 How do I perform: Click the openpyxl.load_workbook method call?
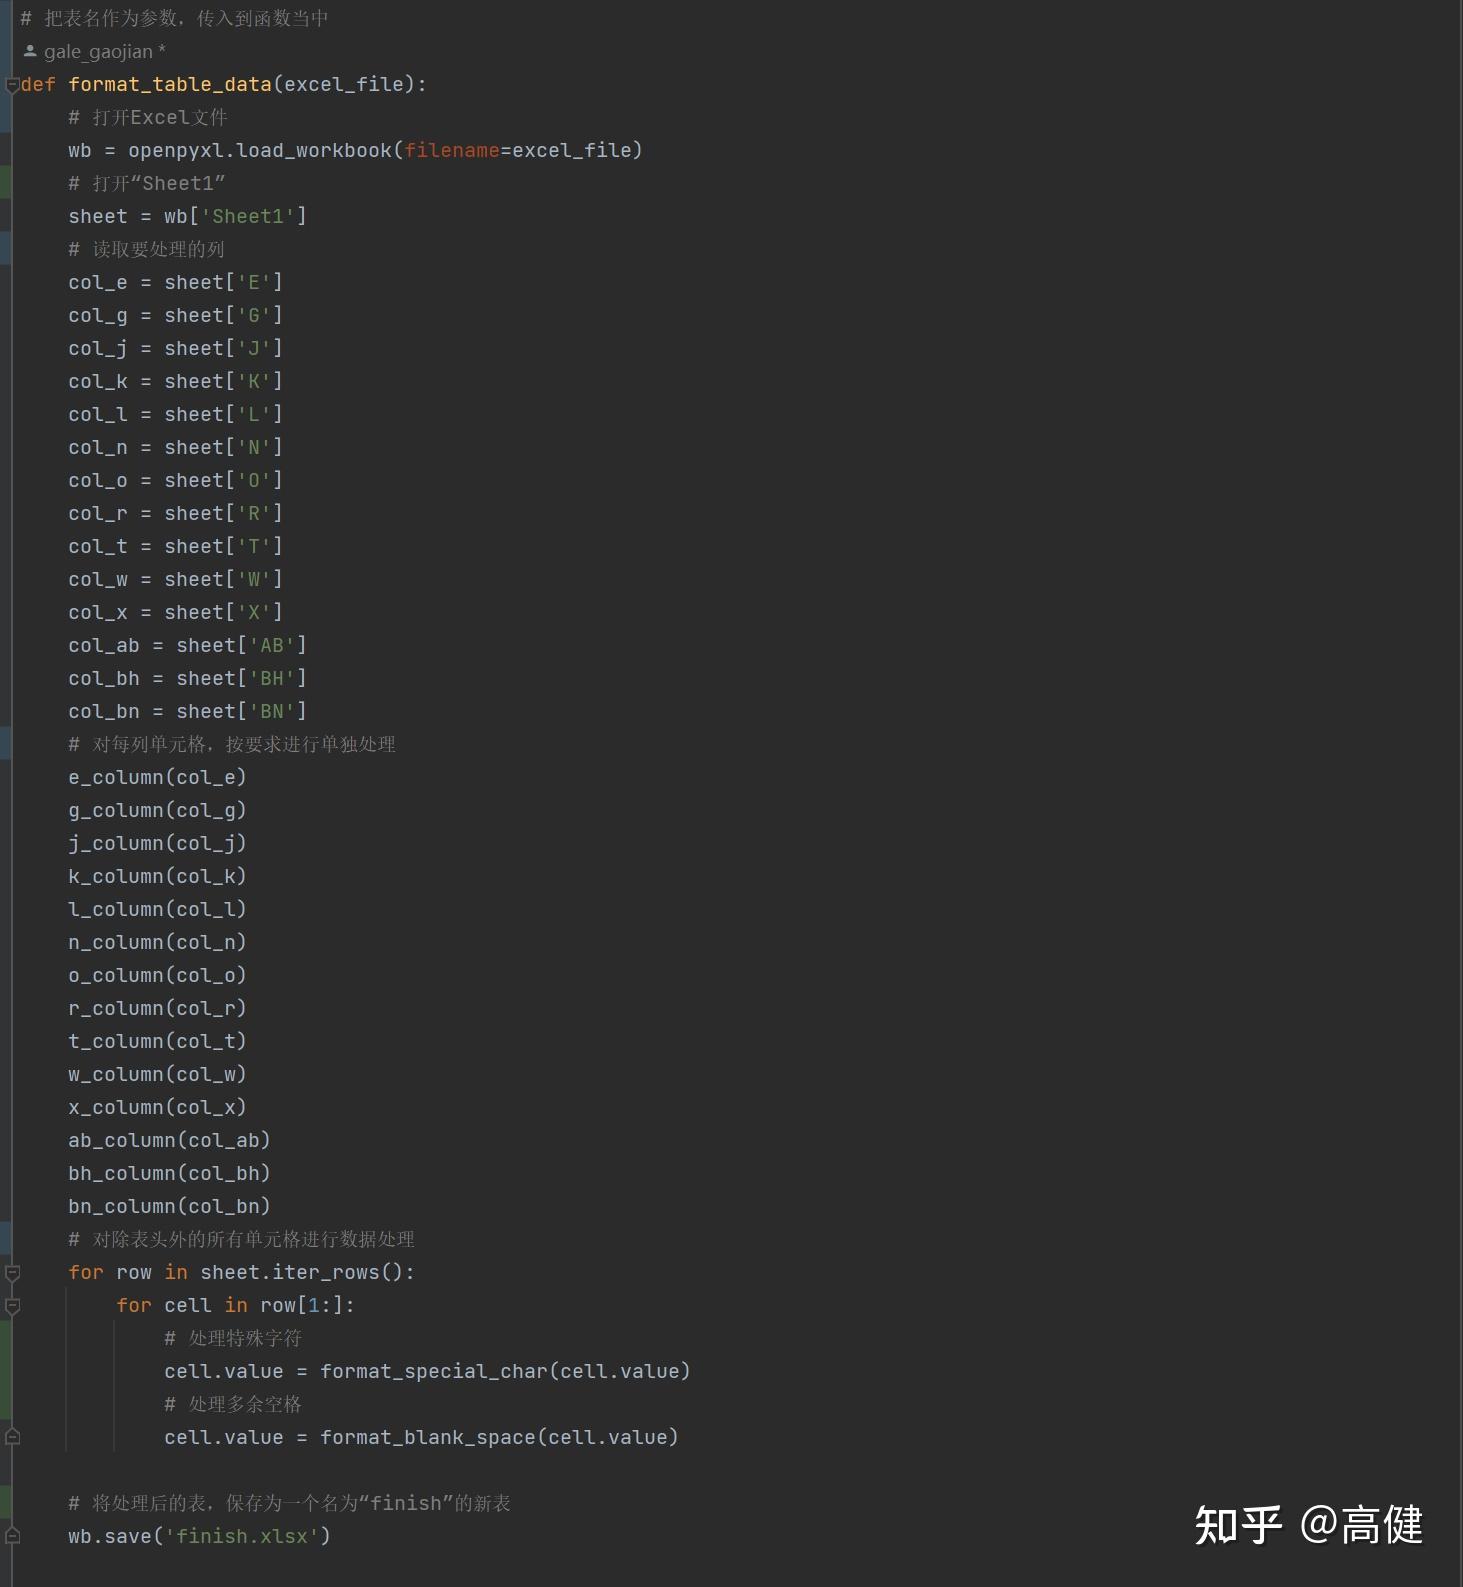click(385, 150)
